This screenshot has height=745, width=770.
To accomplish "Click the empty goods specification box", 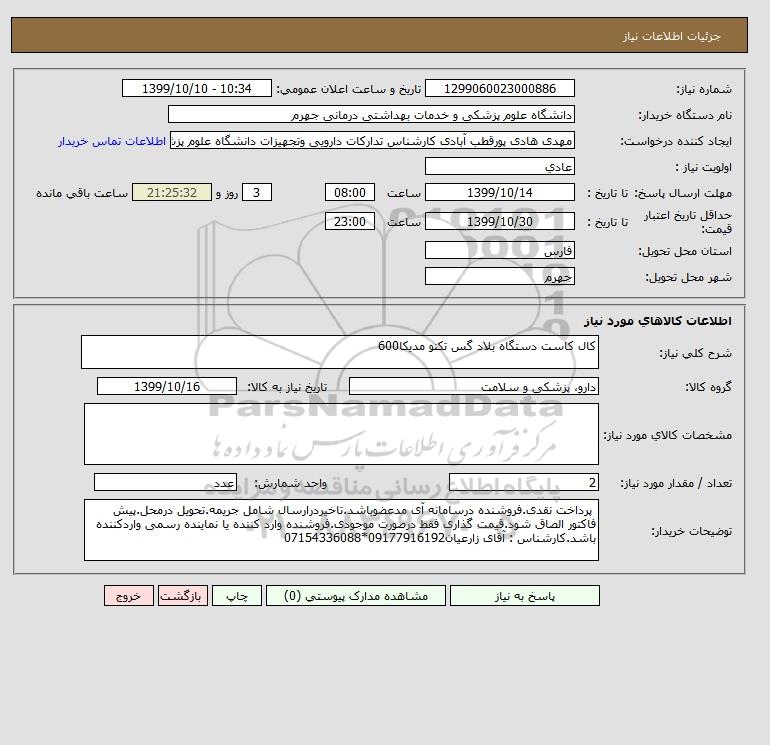I will click(341, 434).
